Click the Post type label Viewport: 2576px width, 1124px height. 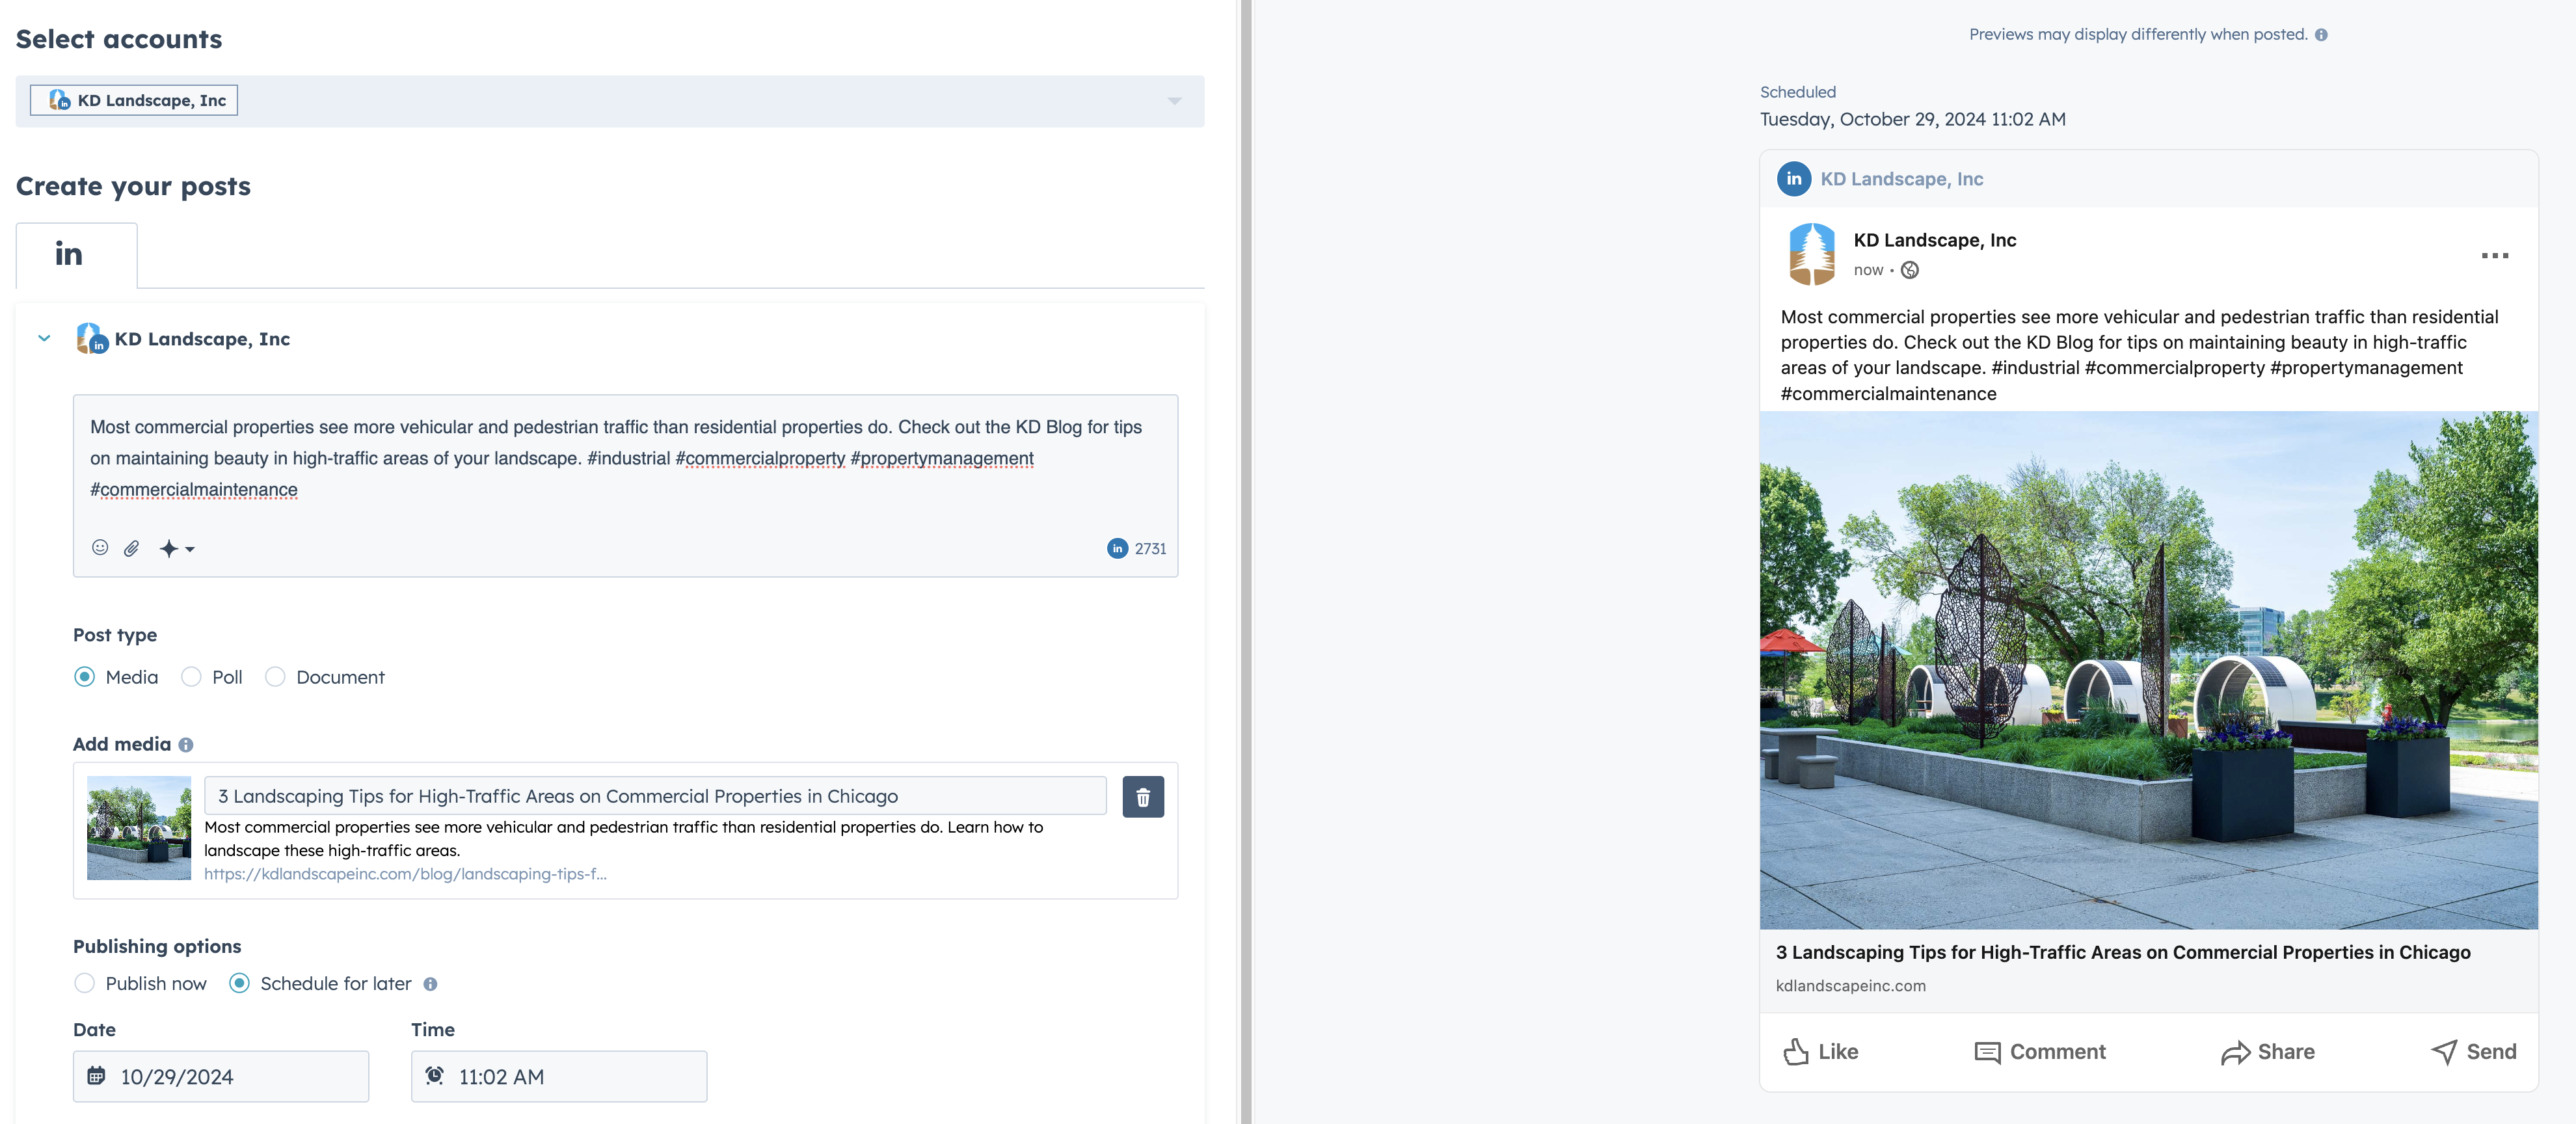[x=115, y=635]
